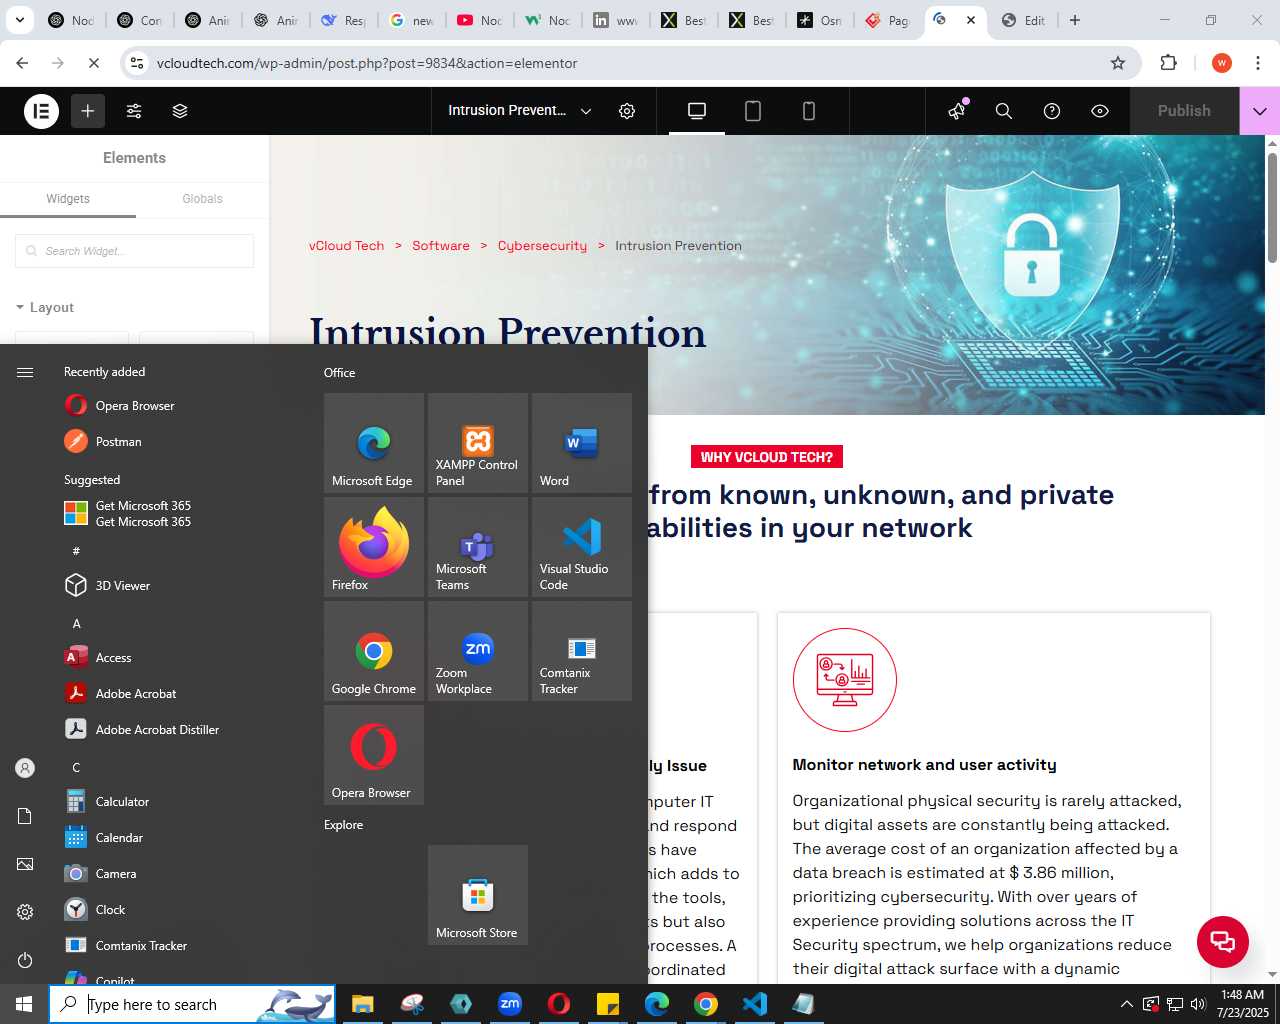Expand the Publish options arrow
The width and height of the screenshot is (1280, 1024).
1260,111
